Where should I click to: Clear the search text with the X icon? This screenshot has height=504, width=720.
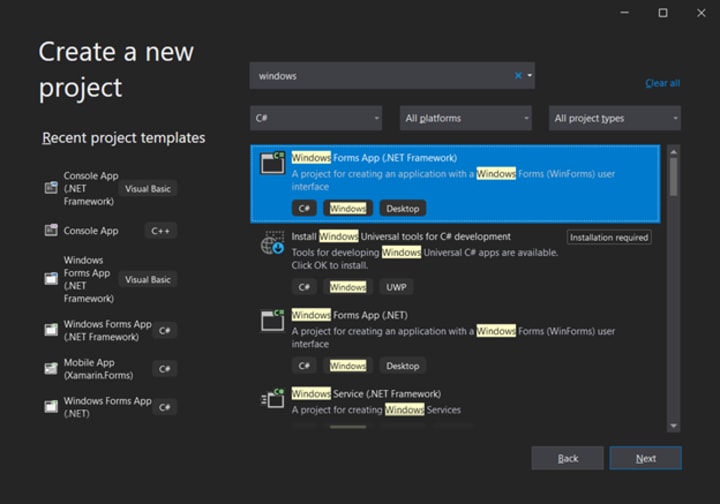coord(518,76)
